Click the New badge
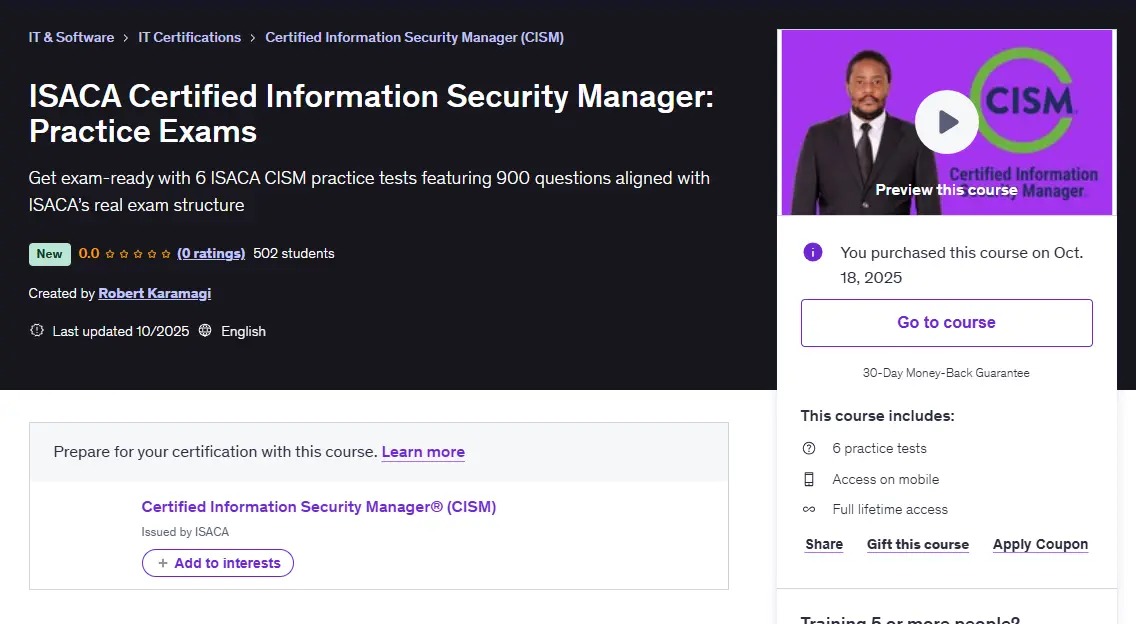The width and height of the screenshot is (1136, 624). click(49, 254)
